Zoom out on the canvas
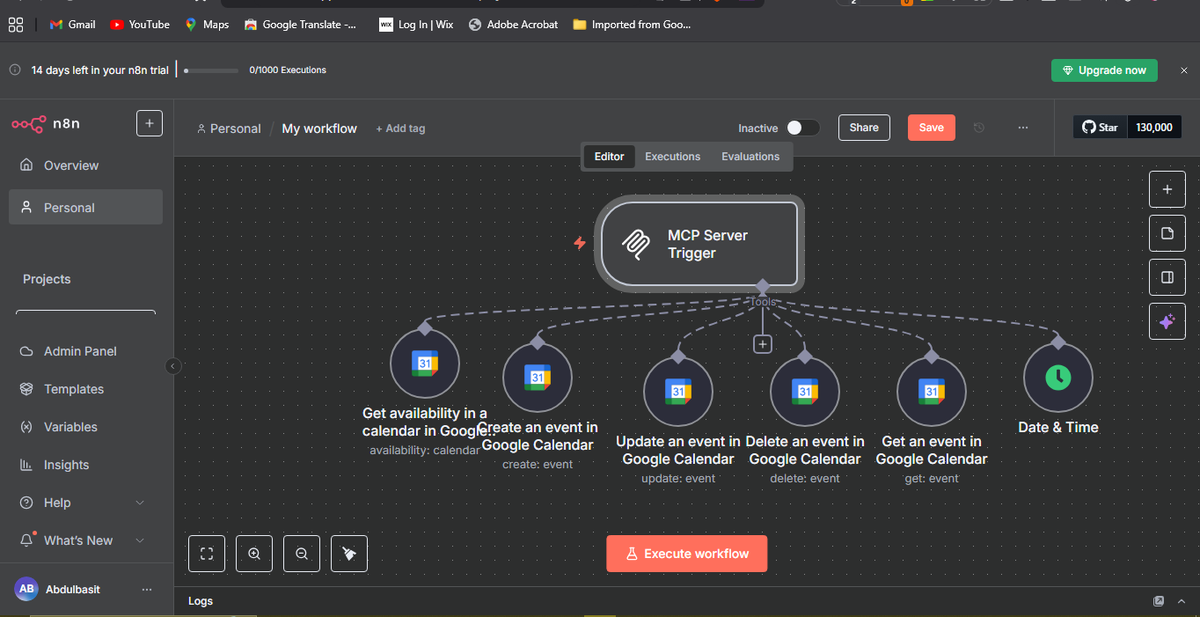The height and width of the screenshot is (617, 1200). click(x=301, y=553)
